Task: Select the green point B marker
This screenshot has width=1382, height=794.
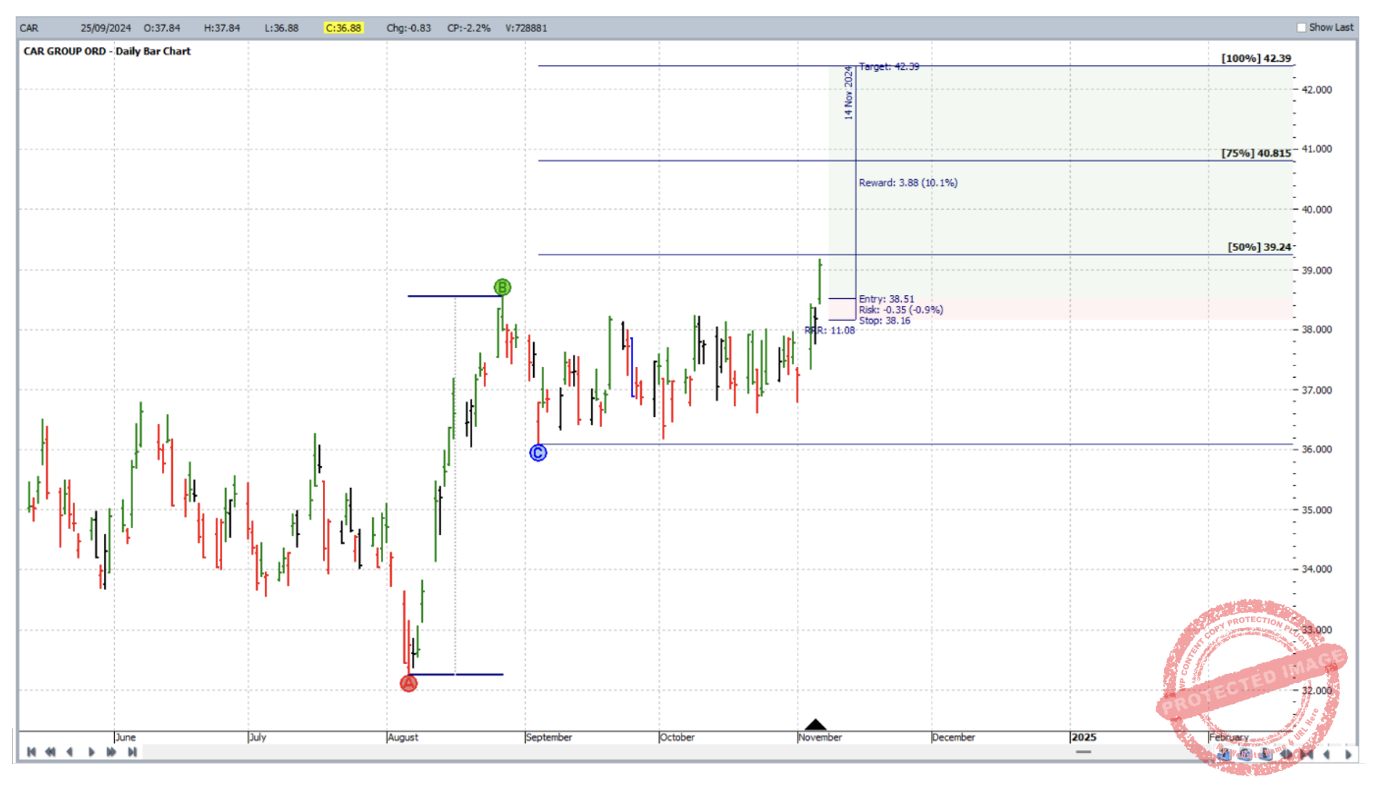Action: click(502, 288)
